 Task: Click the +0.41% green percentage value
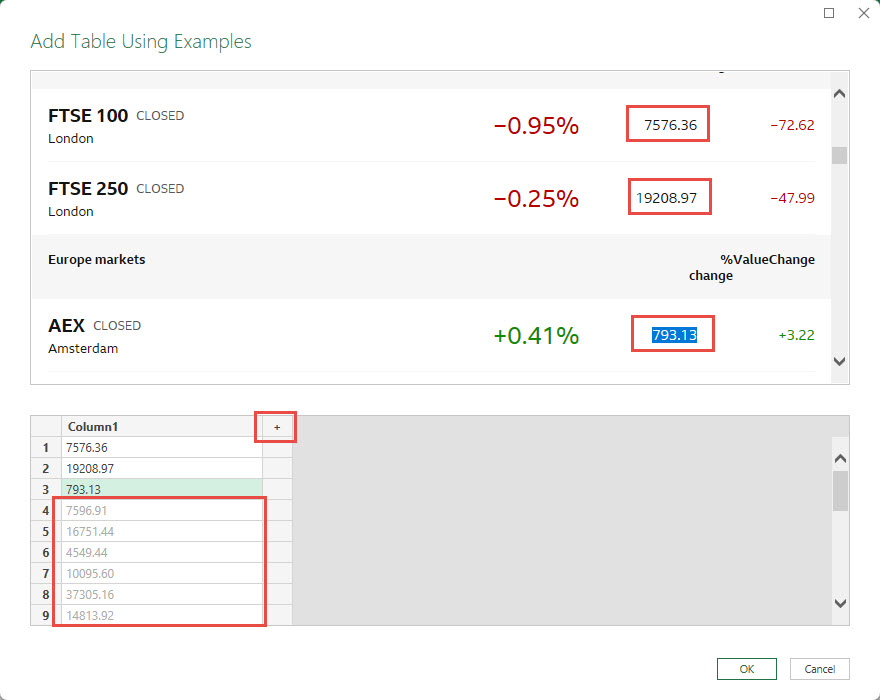pyautogui.click(x=537, y=336)
